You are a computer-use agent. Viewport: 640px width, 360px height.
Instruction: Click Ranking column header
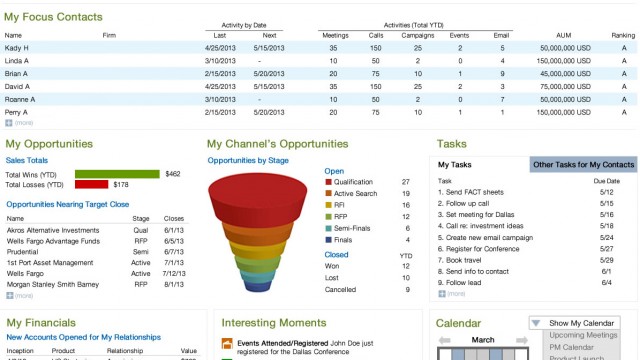point(623,36)
